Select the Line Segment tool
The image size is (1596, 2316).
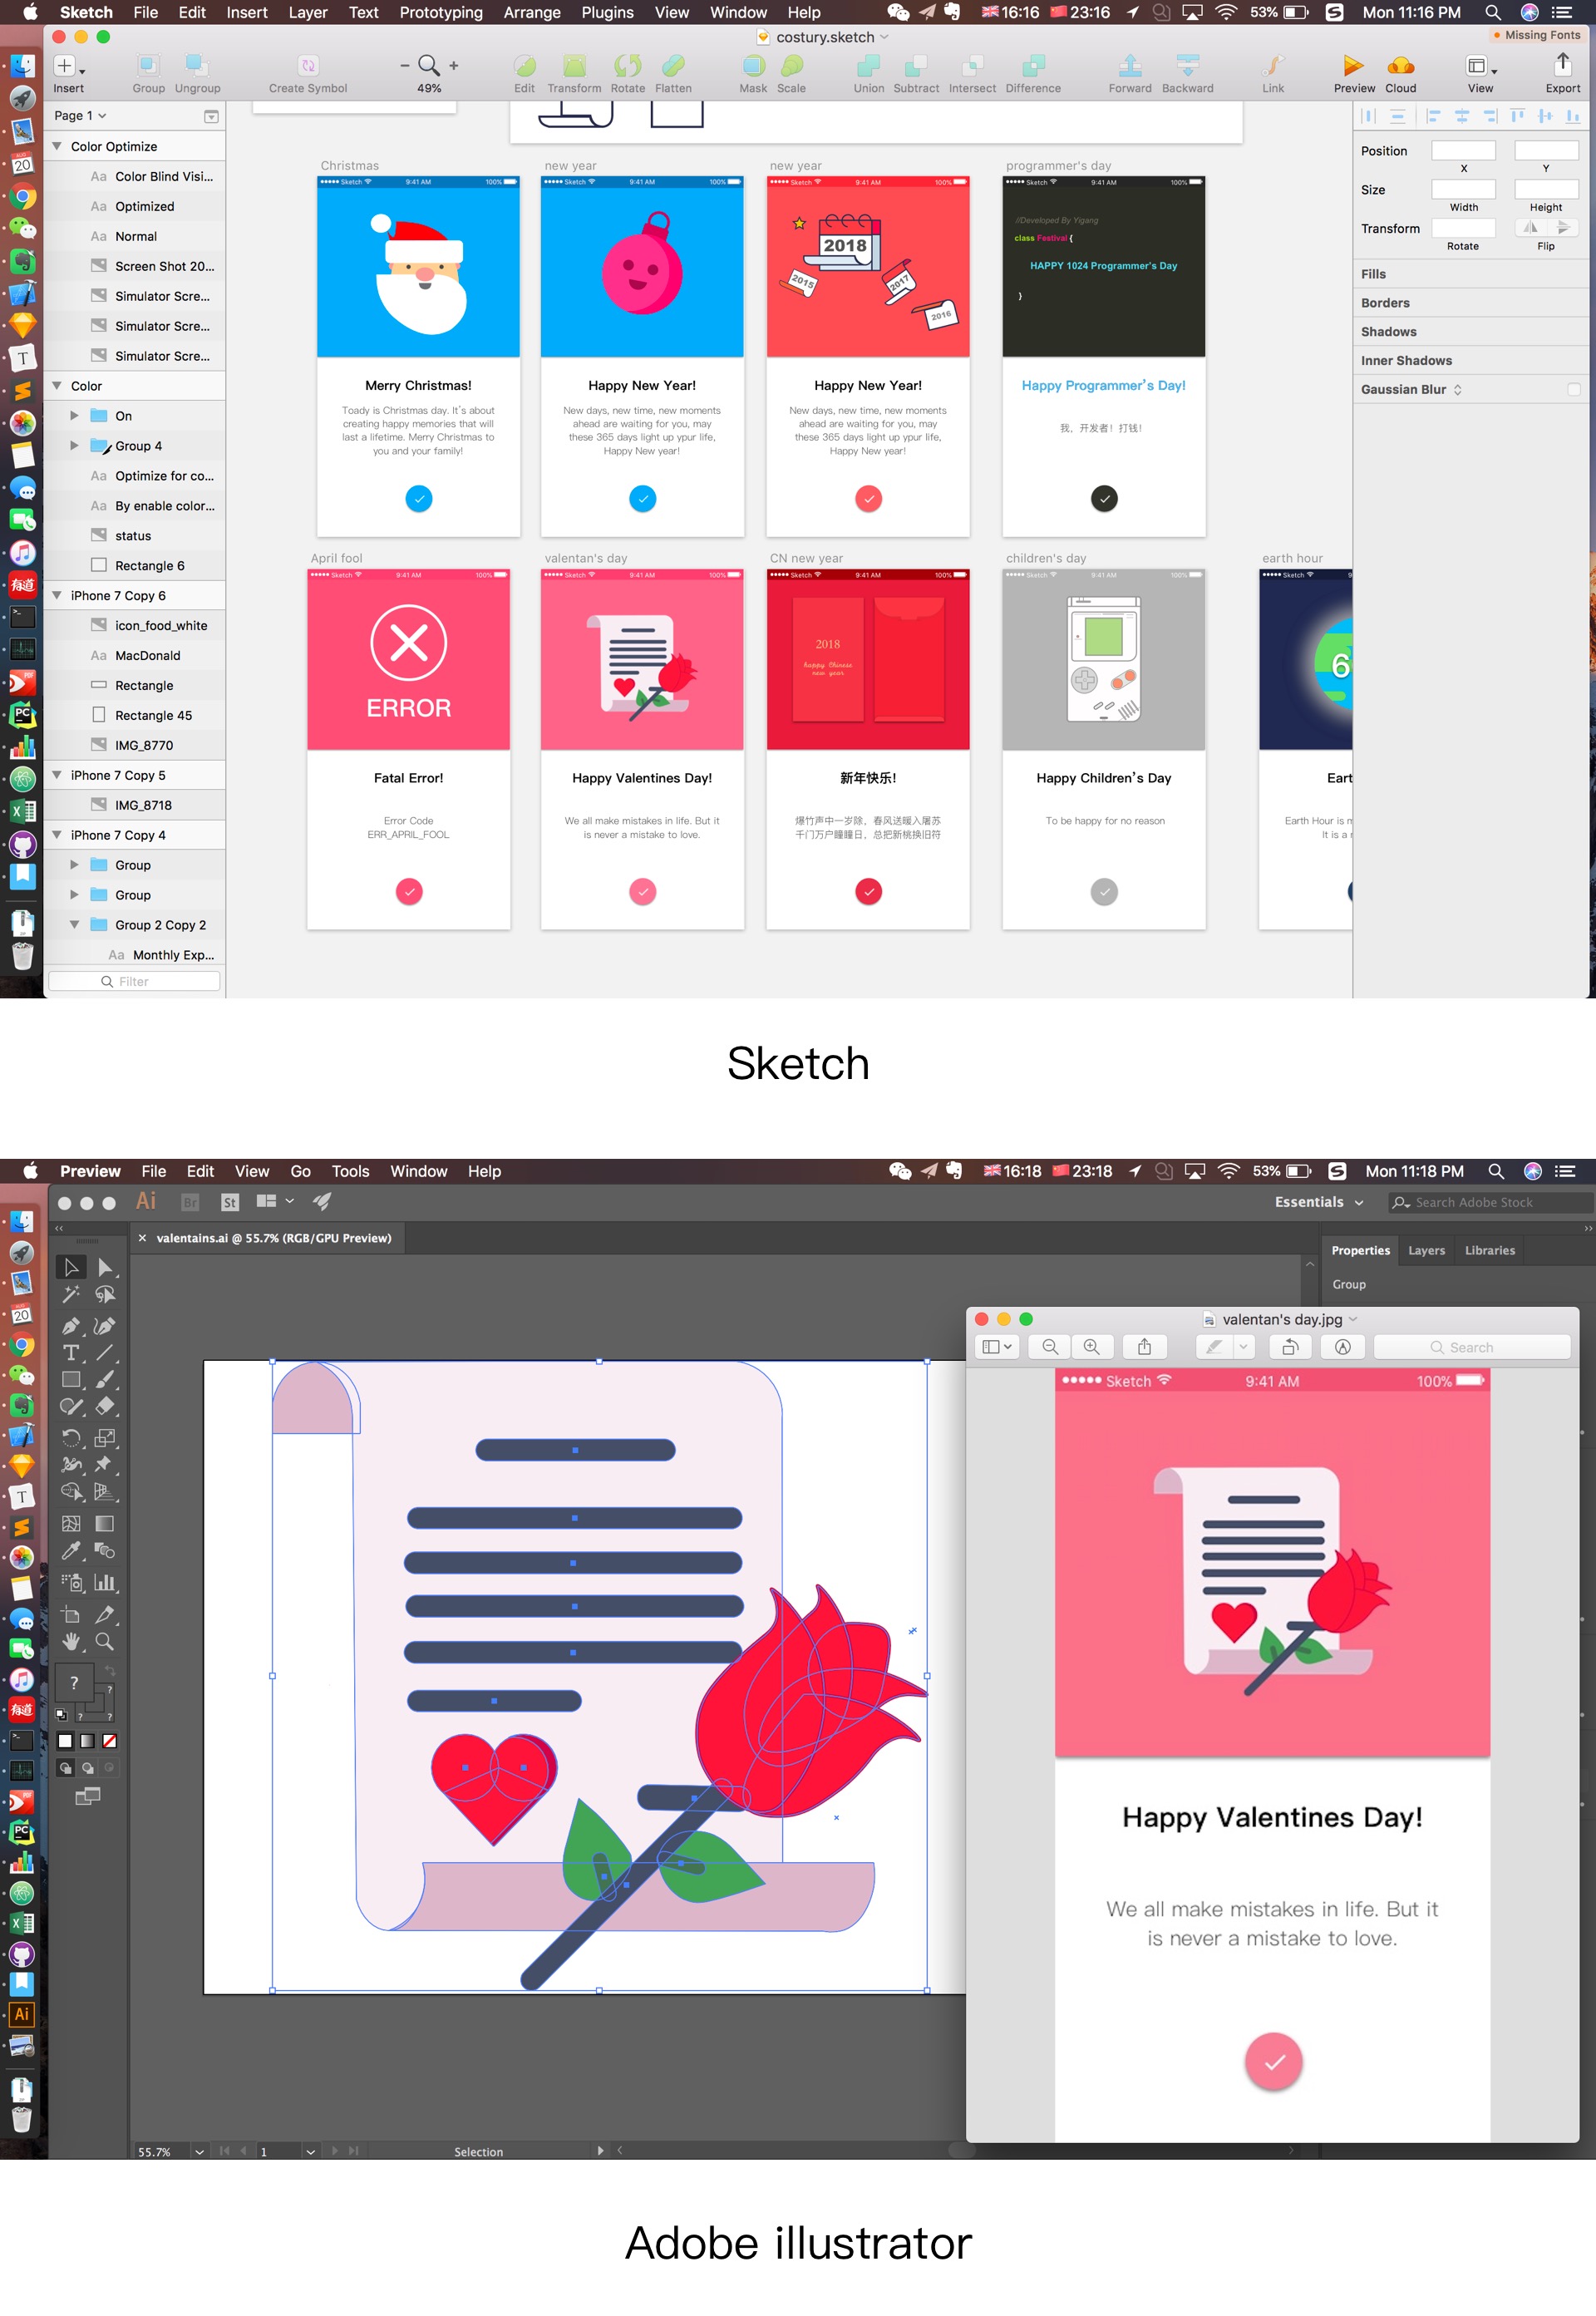[x=105, y=1353]
